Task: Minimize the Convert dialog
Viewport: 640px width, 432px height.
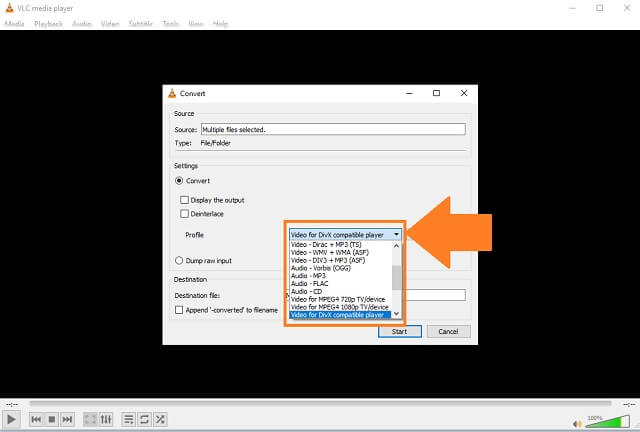Action: point(409,93)
